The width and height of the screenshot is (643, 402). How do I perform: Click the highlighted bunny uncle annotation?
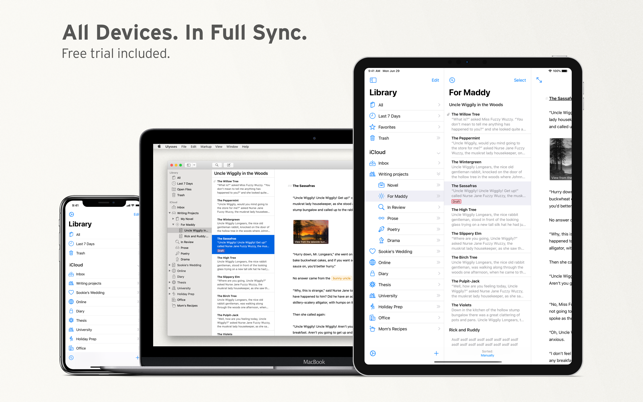click(342, 278)
